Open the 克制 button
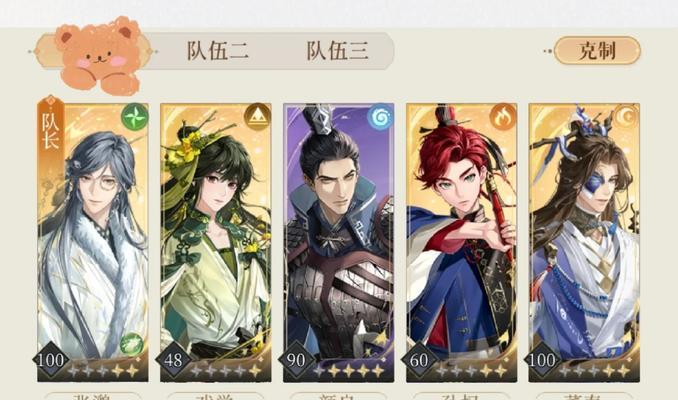This screenshot has width=678, height=400. tap(597, 51)
